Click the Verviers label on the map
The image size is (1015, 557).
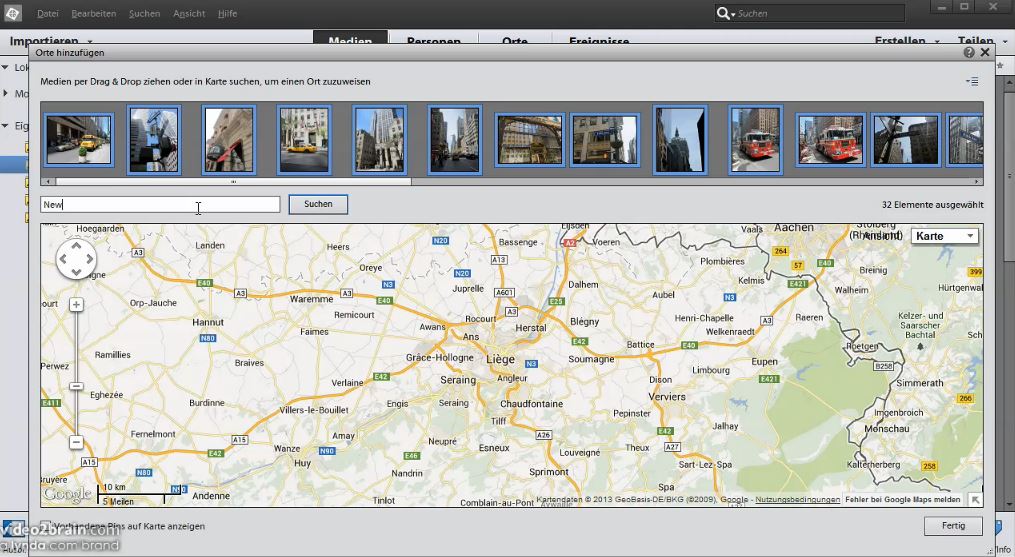click(x=667, y=396)
